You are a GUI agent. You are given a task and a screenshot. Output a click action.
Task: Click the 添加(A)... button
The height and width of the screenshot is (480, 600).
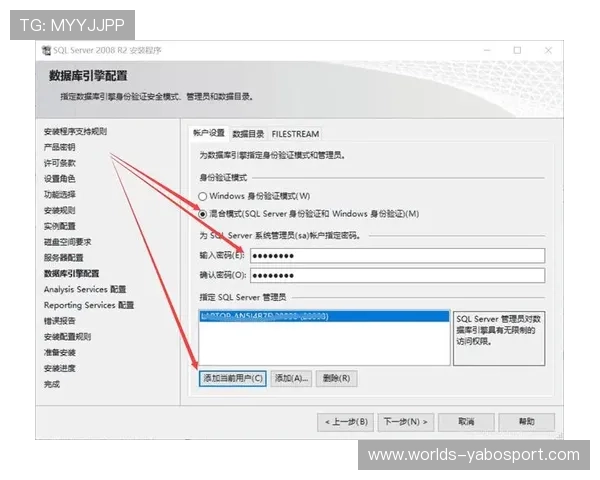291,379
